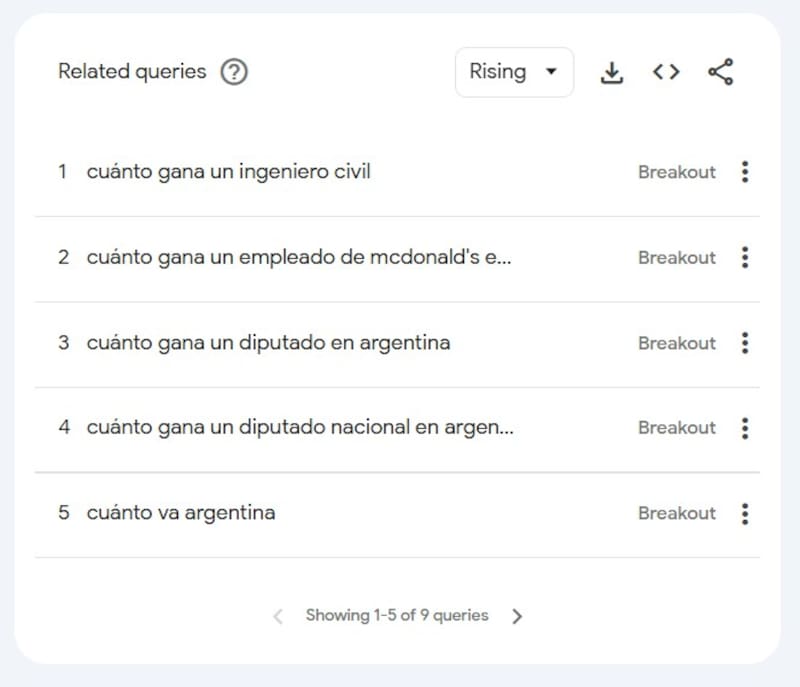Viewport: 800px width, 687px height.
Task: Go to previous page of queries
Action: pos(278,616)
